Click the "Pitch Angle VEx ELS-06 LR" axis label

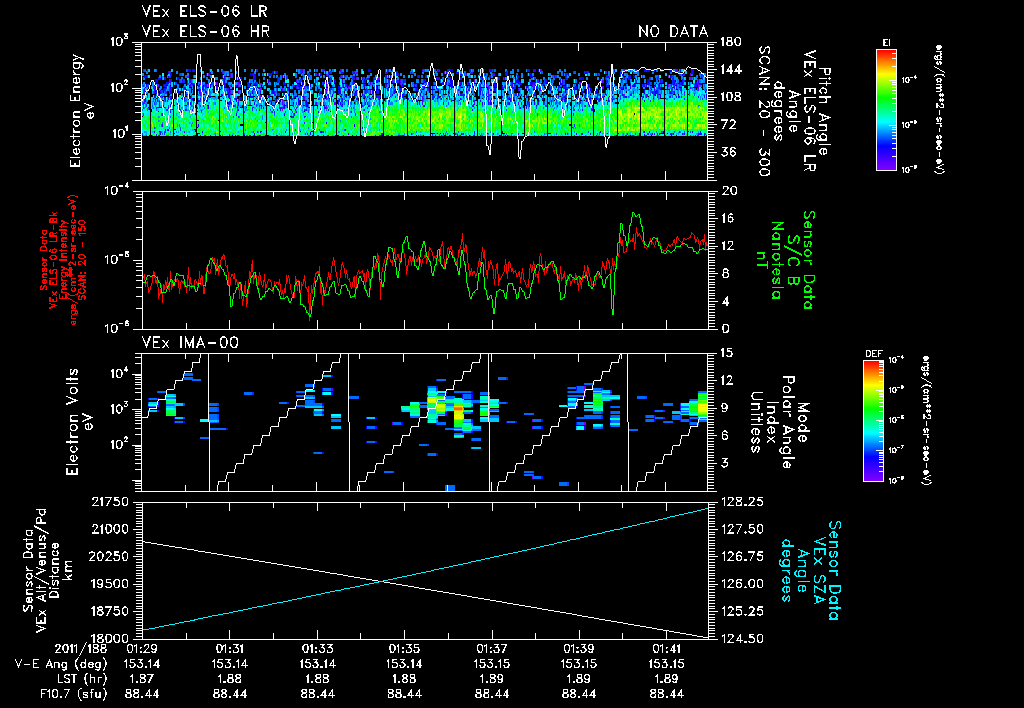[816, 111]
